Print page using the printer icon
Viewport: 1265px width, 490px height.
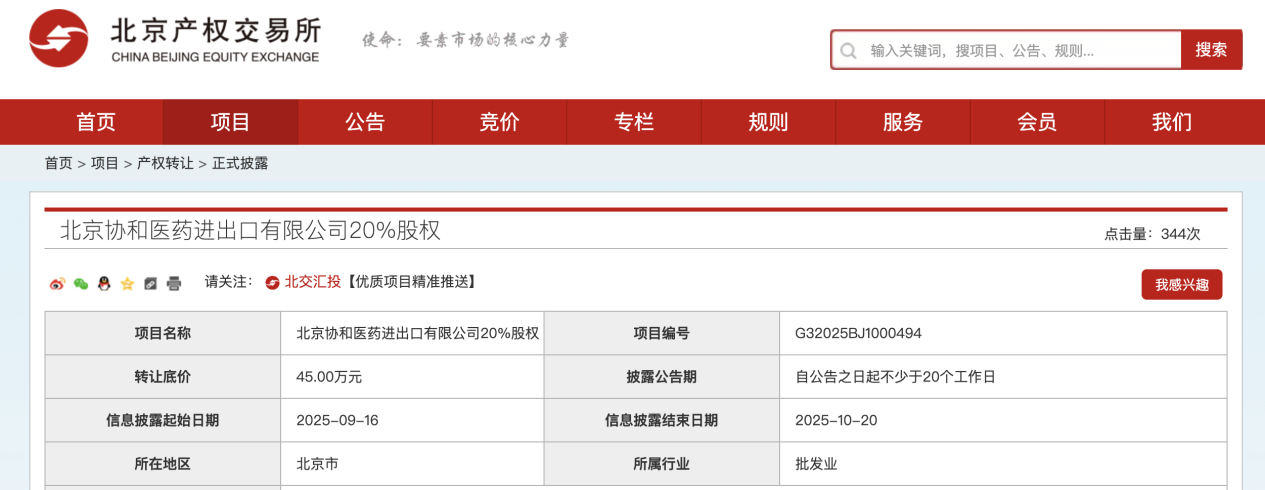[x=174, y=284]
